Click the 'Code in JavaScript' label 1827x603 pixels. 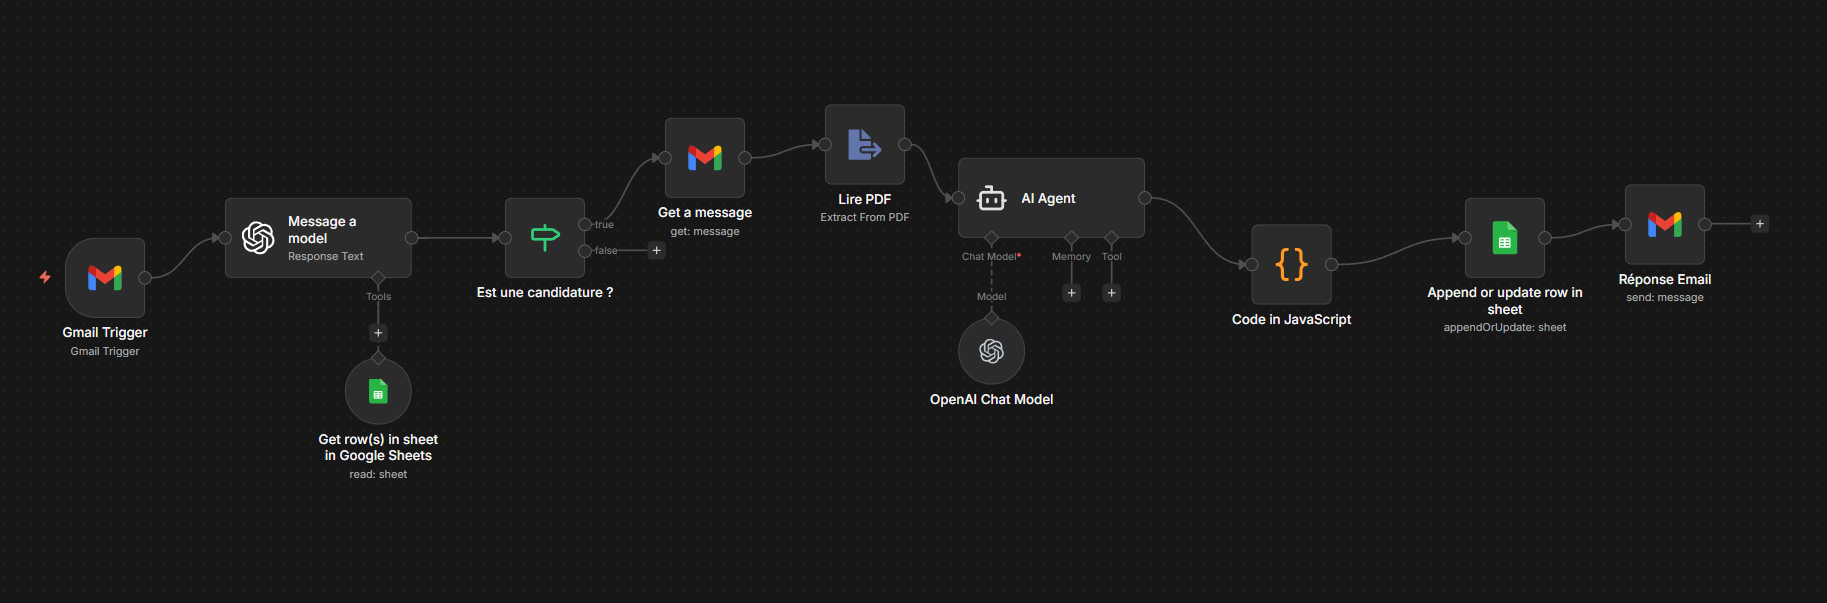point(1291,319)
